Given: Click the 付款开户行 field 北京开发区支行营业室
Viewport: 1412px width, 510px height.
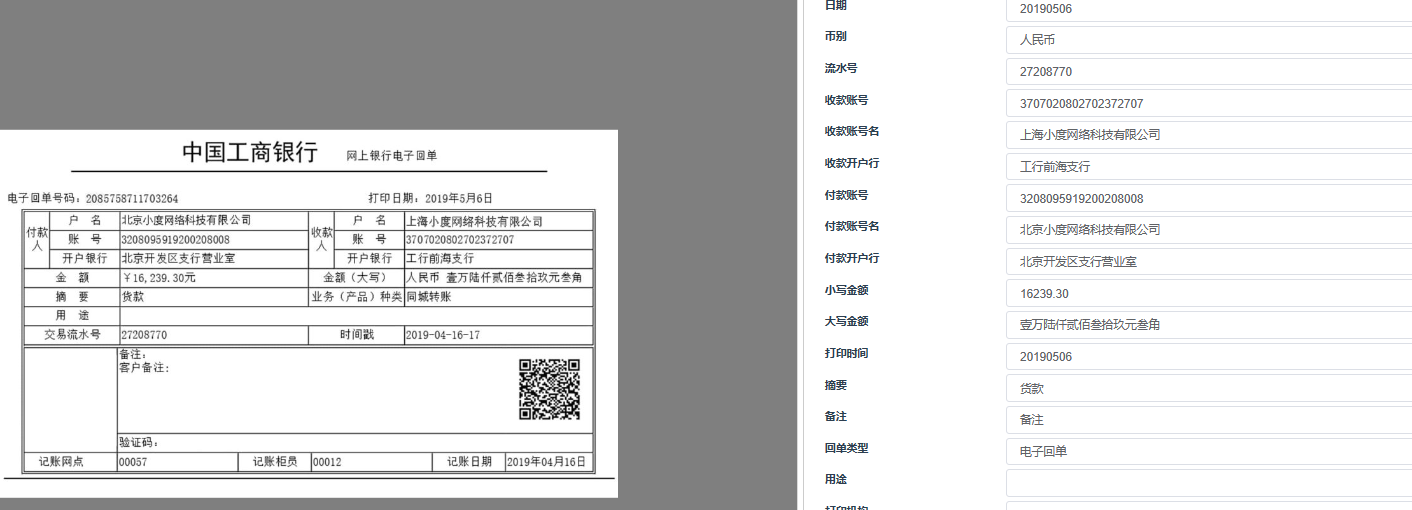Looking at the screenshot, I should click(x=1209, y=262).
